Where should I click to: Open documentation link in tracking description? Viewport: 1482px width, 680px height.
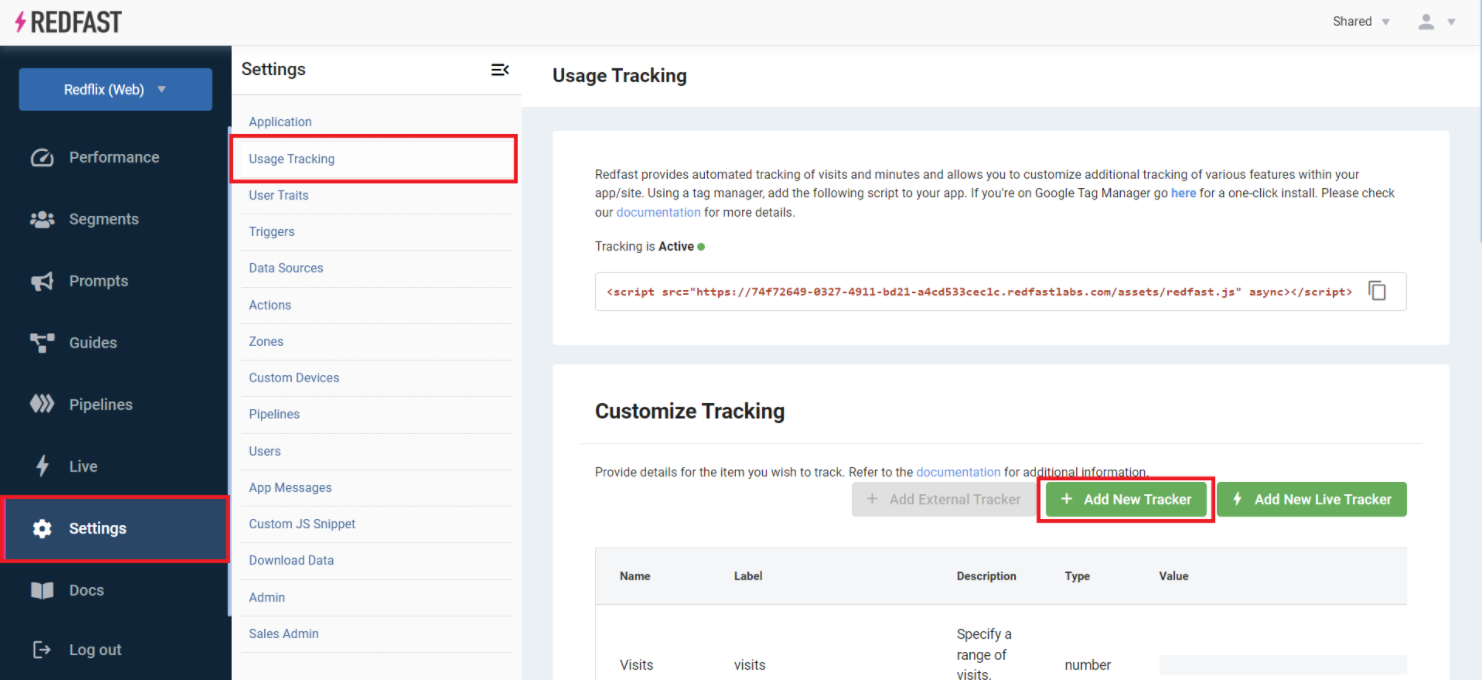[658, 212]
